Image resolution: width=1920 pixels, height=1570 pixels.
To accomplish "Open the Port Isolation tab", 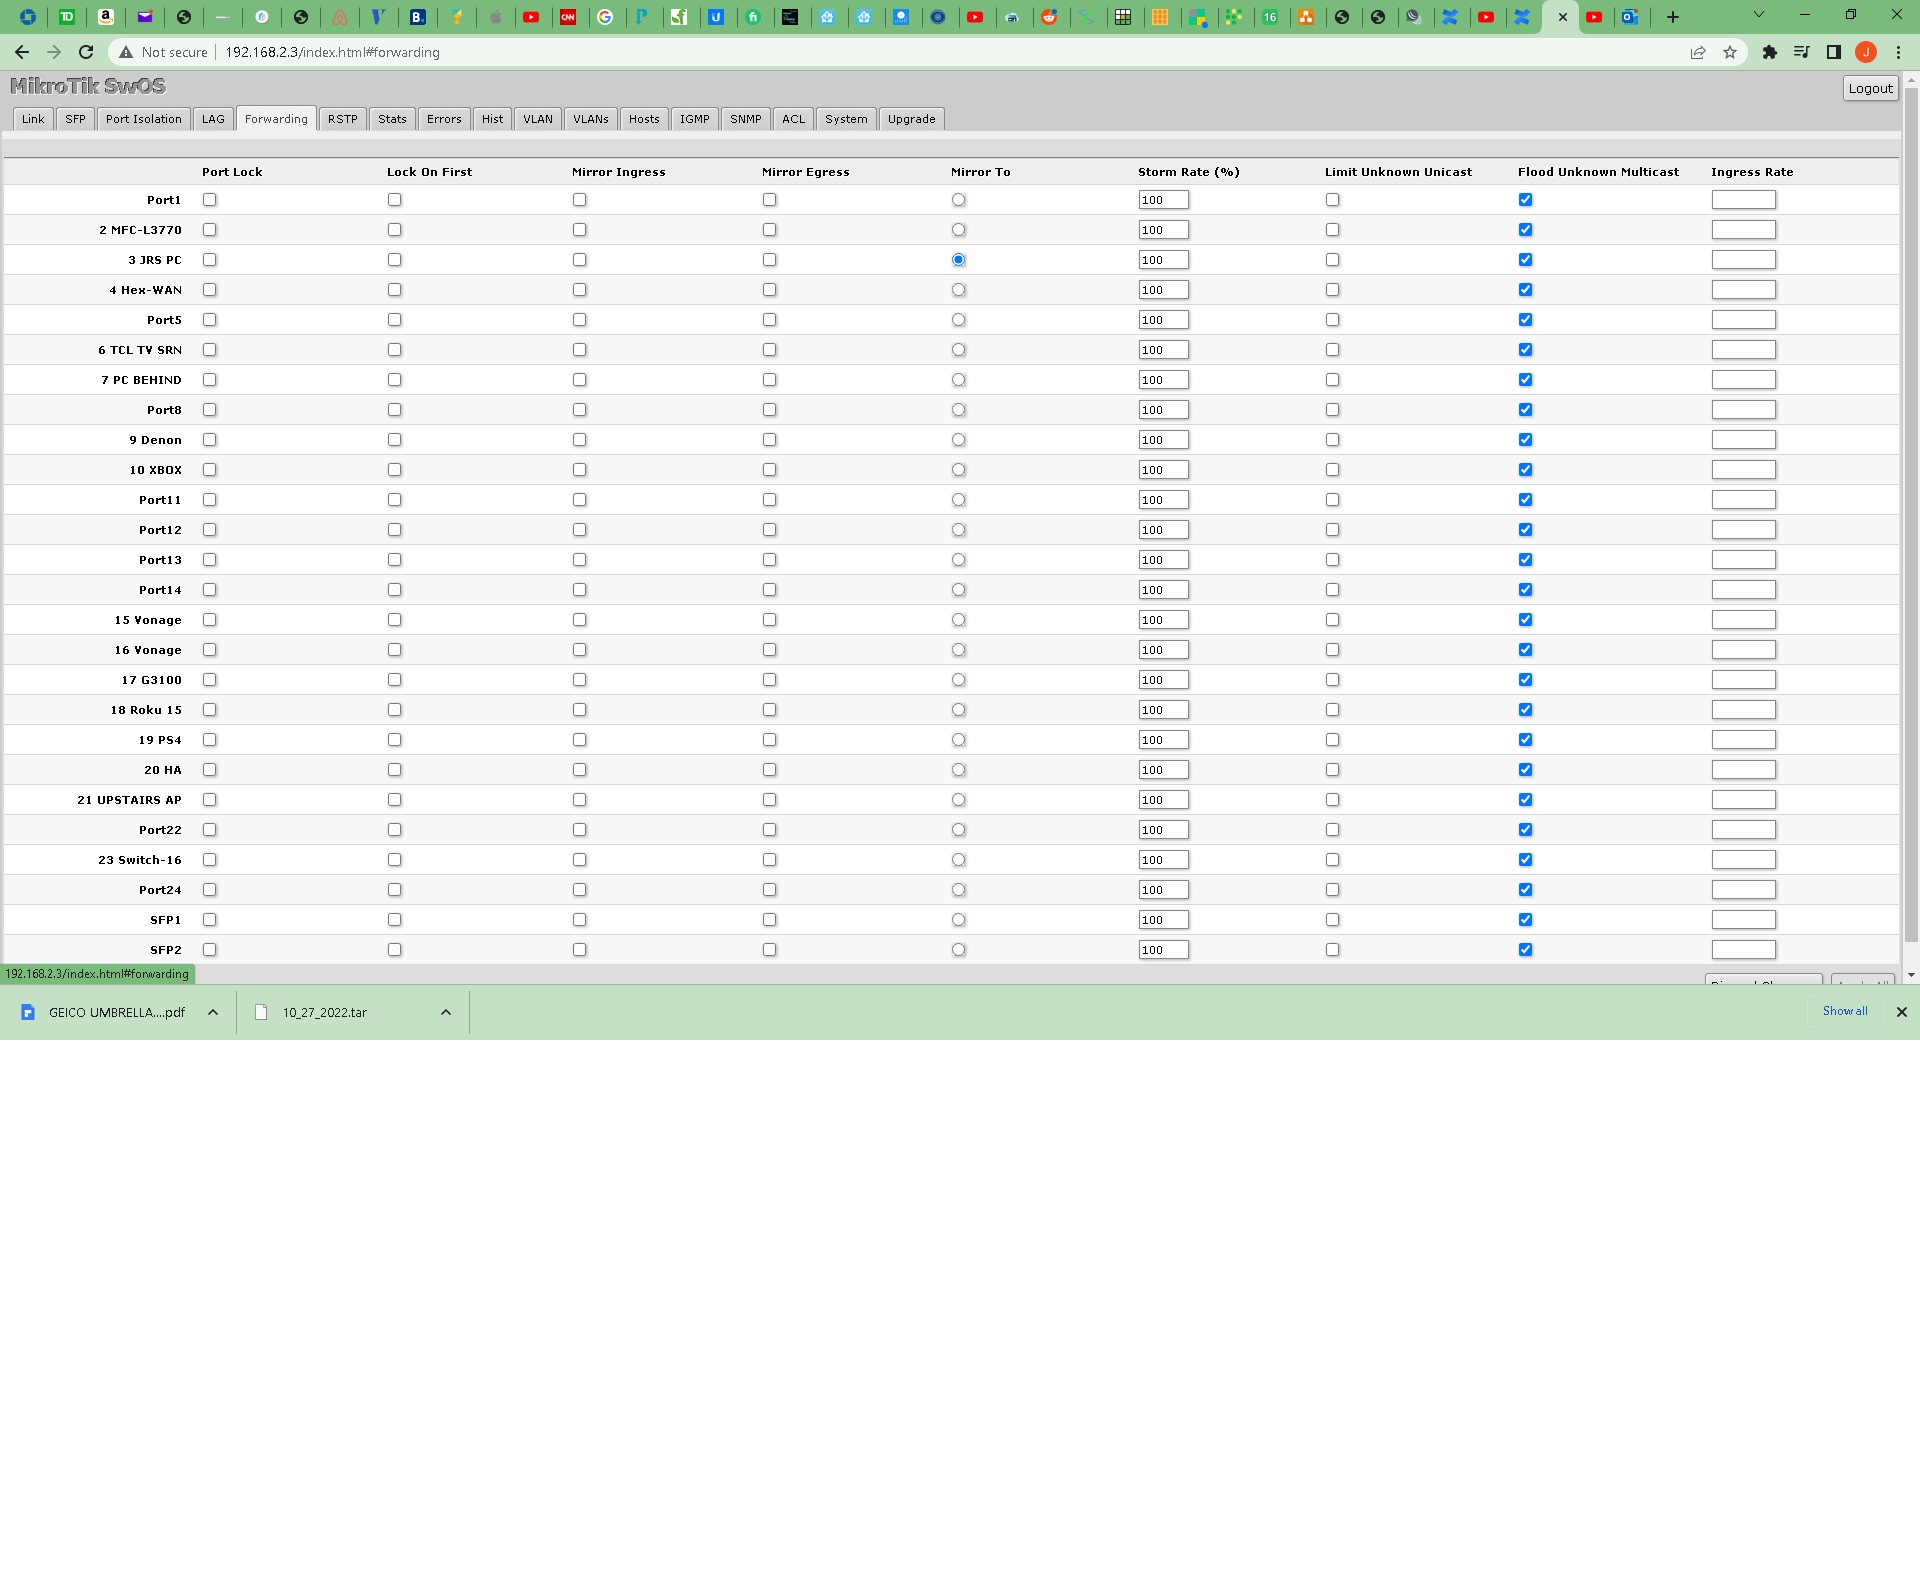I will click(x=143, y=119).
